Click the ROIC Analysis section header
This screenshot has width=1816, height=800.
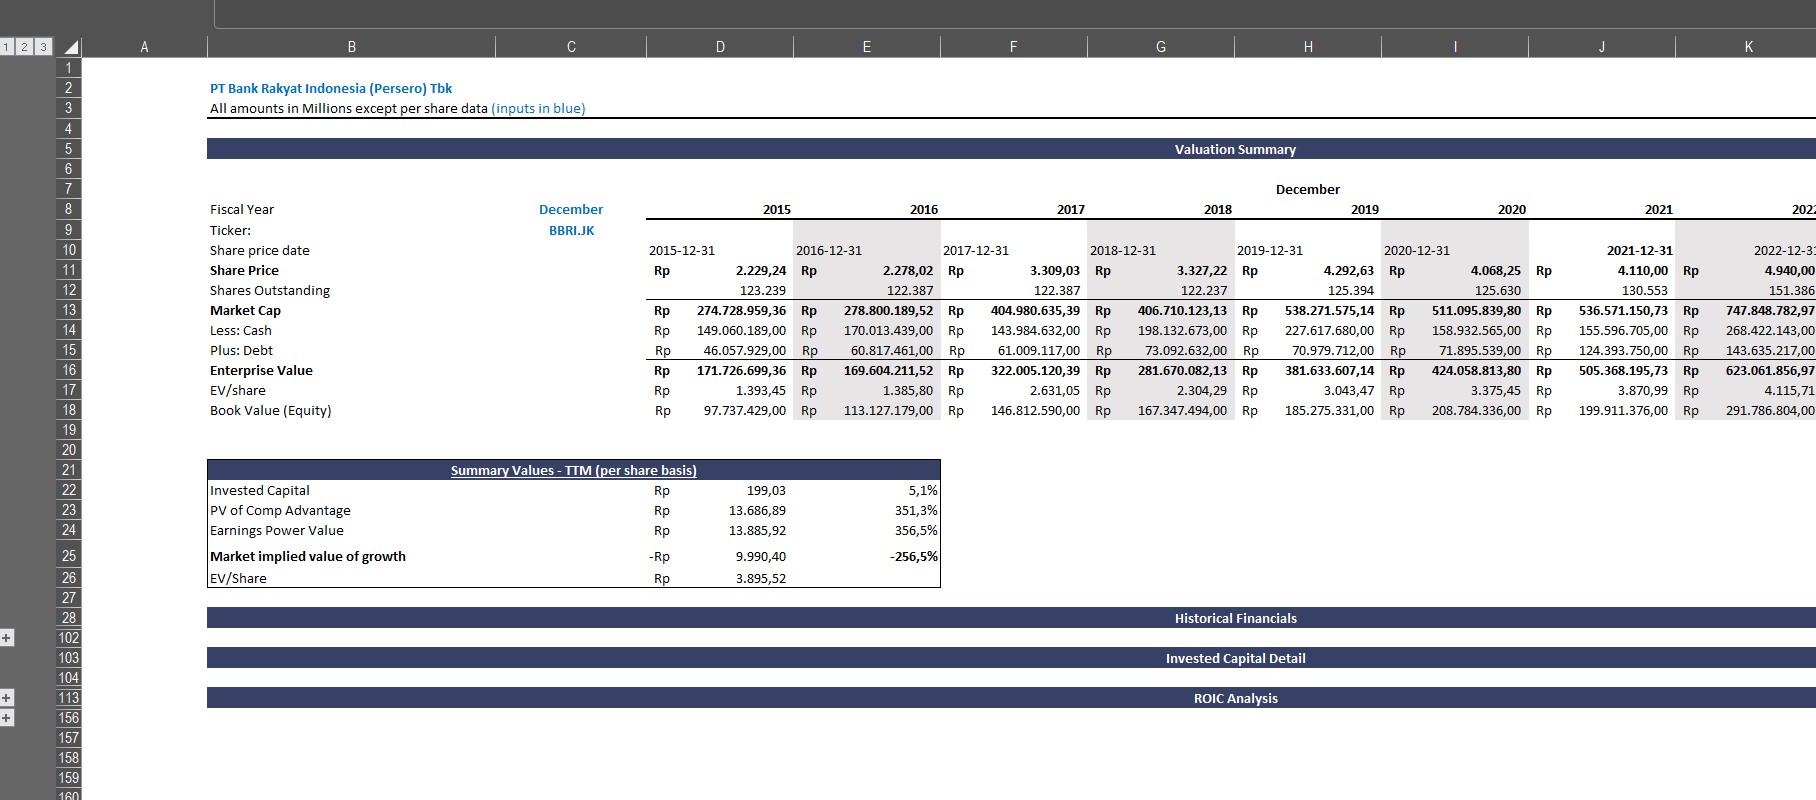pyautogui.click(x=1235, y=698)
